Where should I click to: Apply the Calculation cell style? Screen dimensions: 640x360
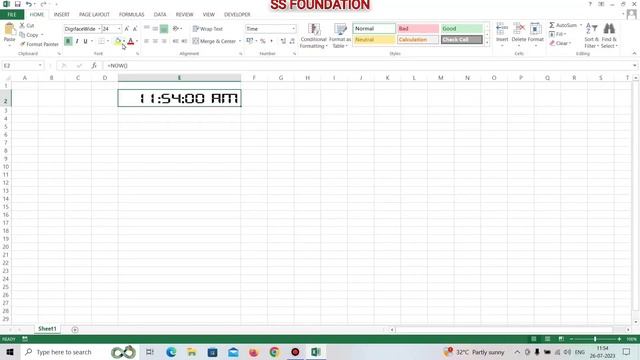(418, 40)
